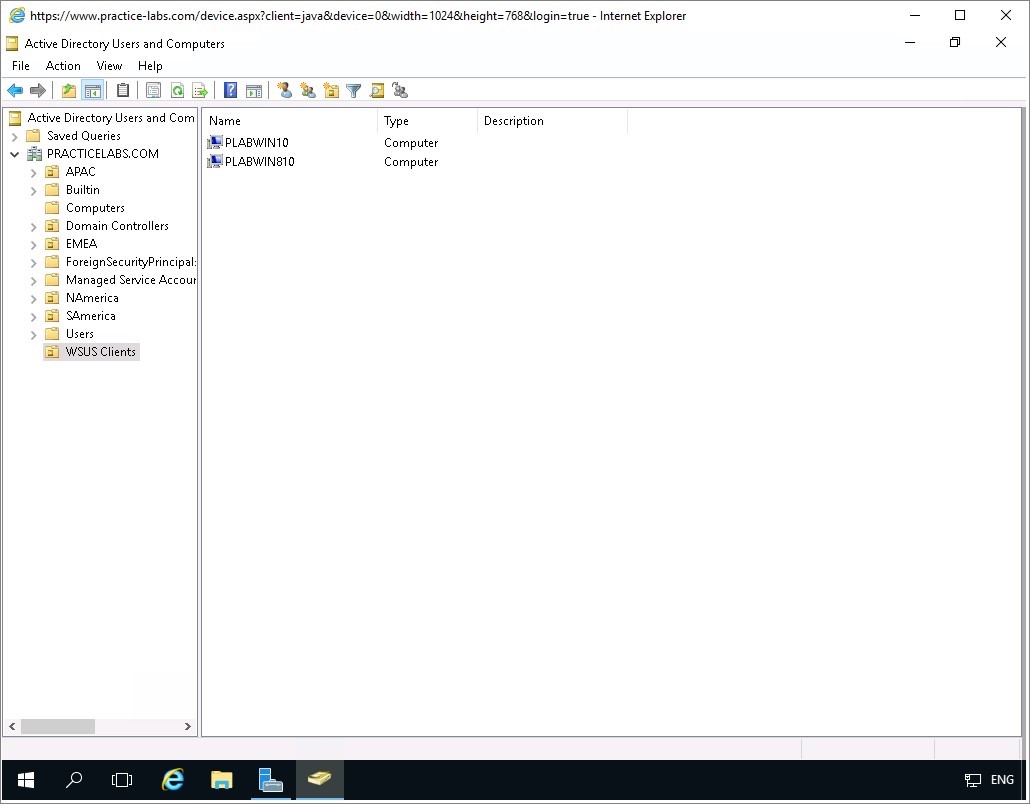Click the Find objects toolbar icon
This screenshot has height=804, width=1030.
[x=377, y=91]
